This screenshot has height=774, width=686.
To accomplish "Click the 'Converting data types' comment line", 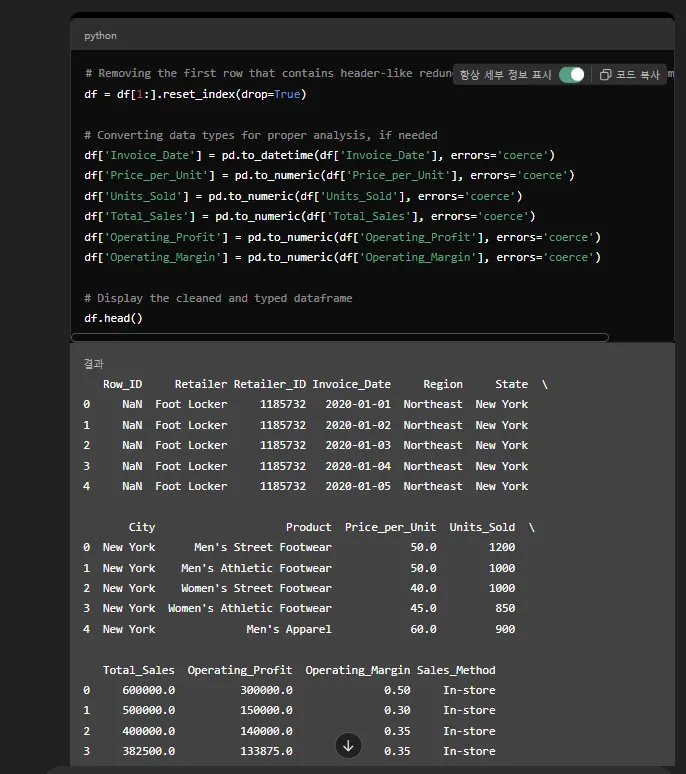I will pyautogui.click(x=260, y=135).
